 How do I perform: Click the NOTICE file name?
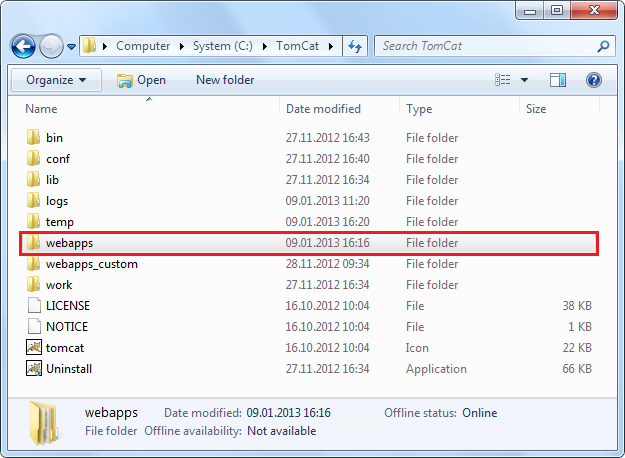[67, 327]
